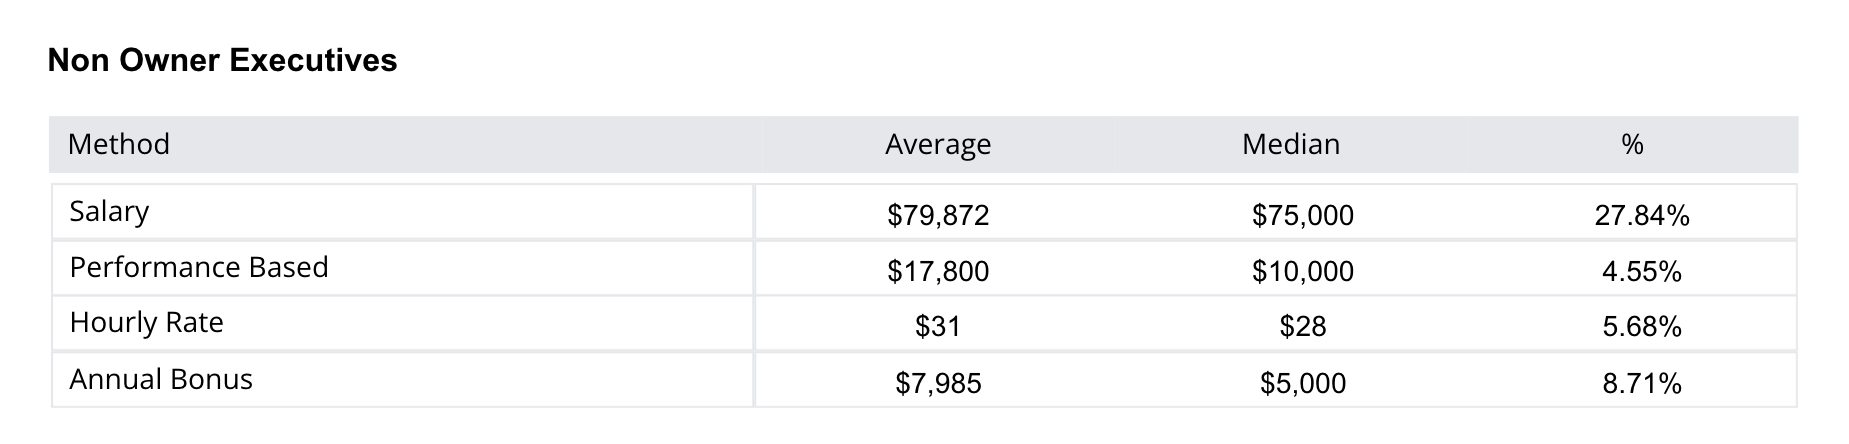Click the $79,872 average salary cell
The image size is (1849, 444).
point(937,215)
